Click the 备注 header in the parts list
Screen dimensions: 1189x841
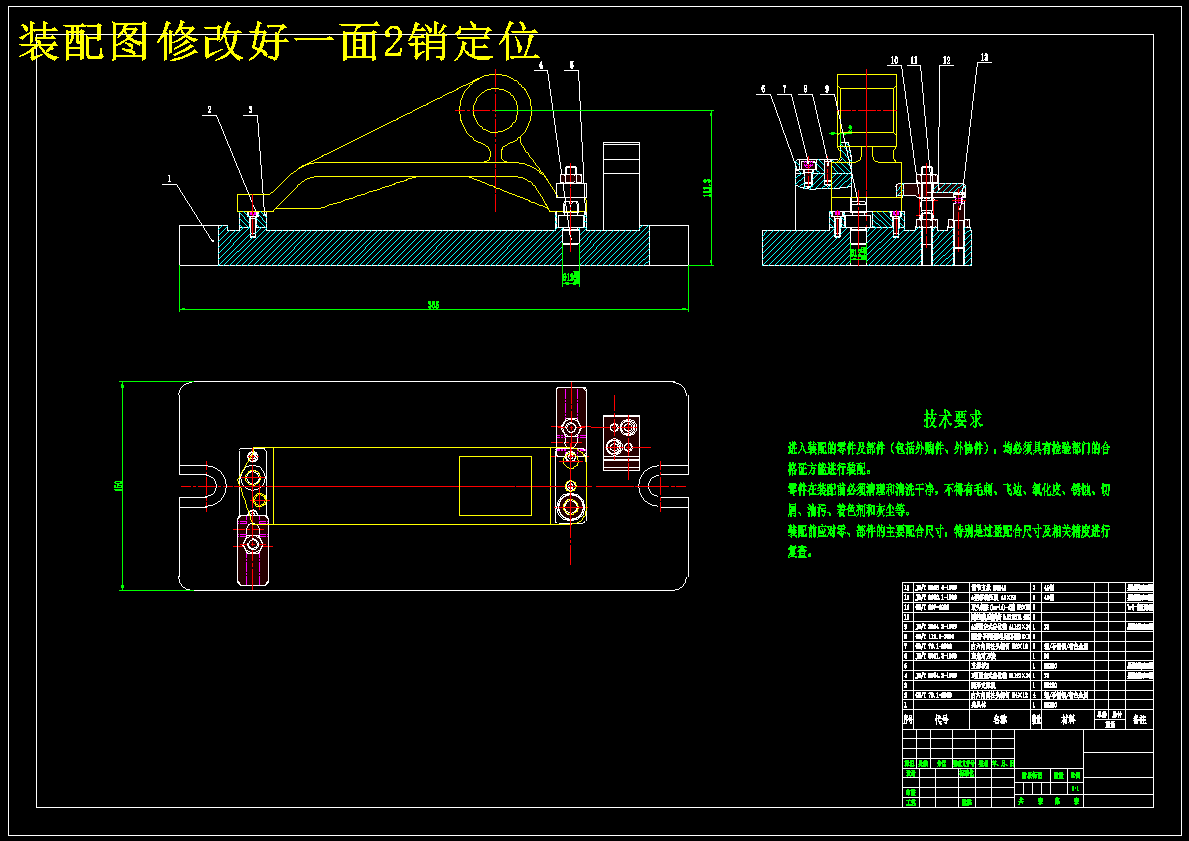1139,719
